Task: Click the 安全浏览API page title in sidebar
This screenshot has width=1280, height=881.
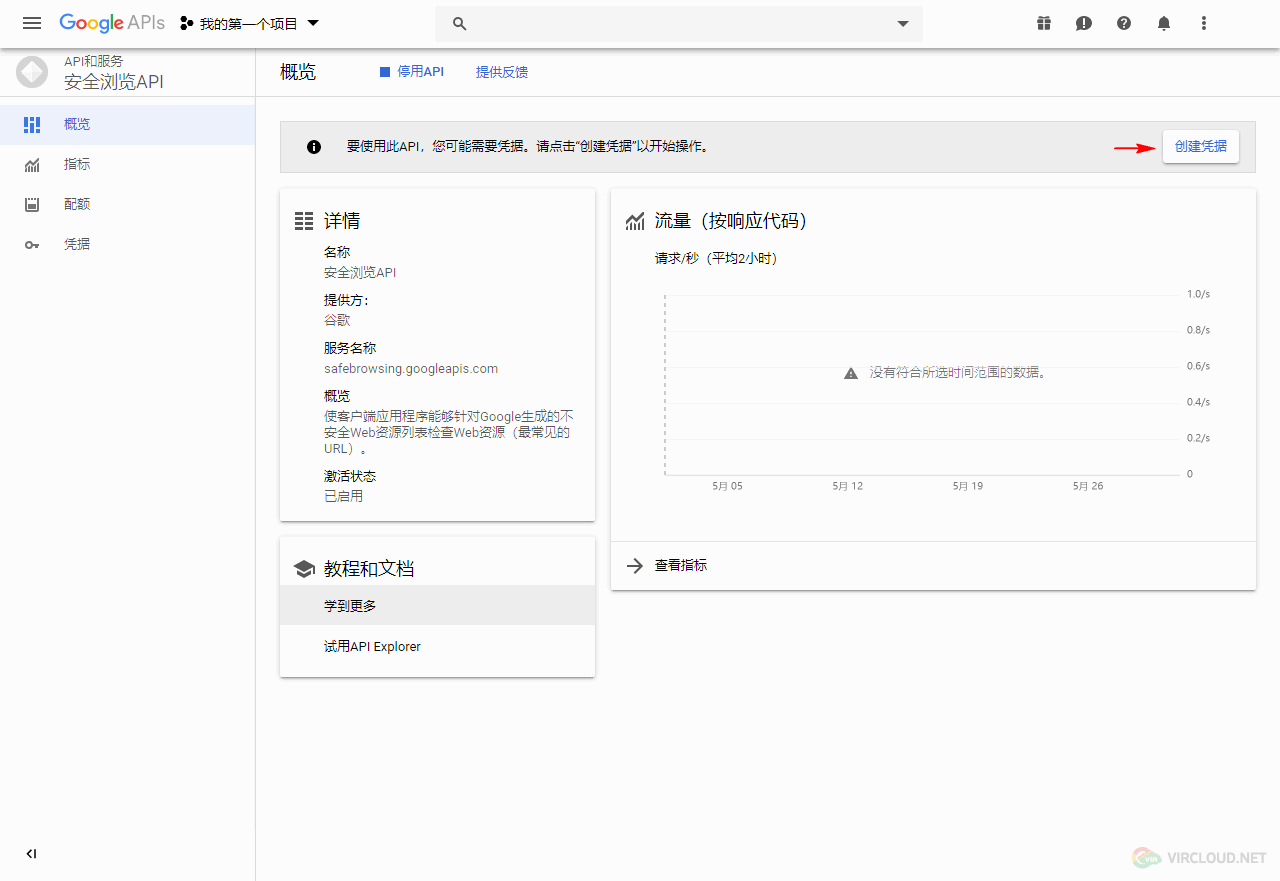Action: [114, 82]
